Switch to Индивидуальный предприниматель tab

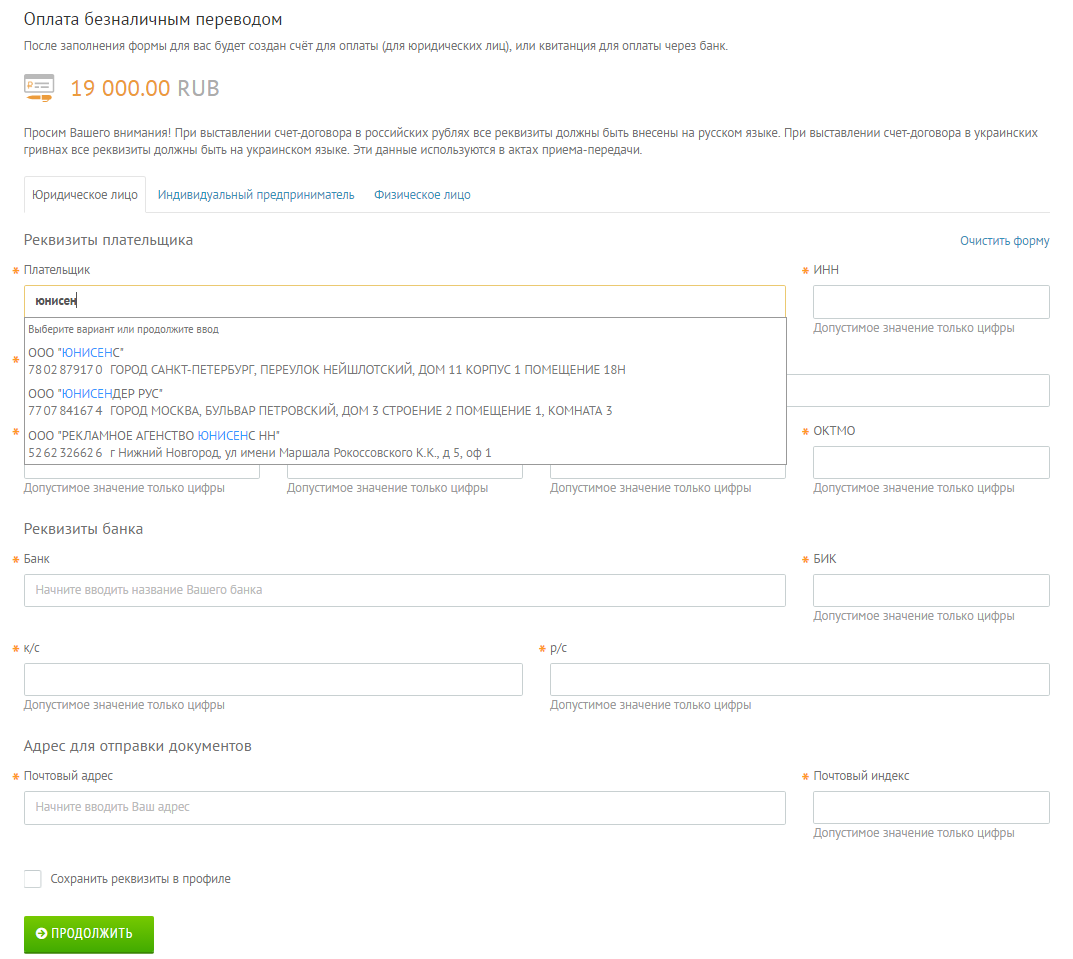256,195
